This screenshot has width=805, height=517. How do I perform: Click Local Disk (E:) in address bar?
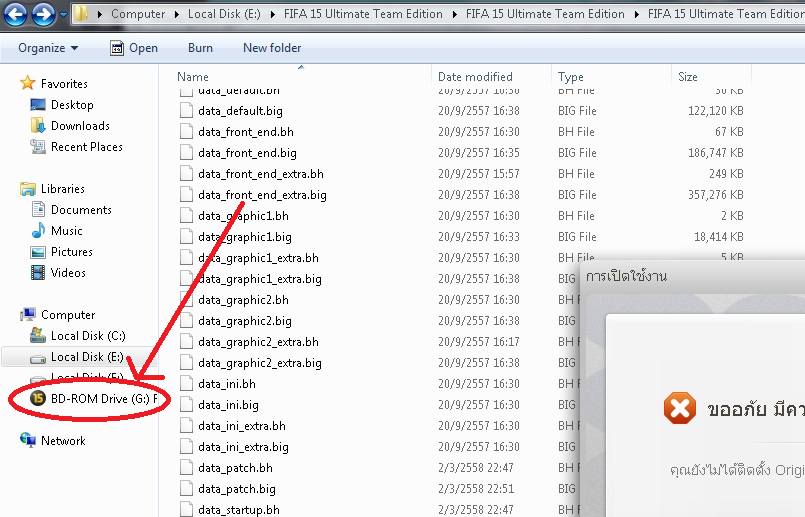pos(224,14)
